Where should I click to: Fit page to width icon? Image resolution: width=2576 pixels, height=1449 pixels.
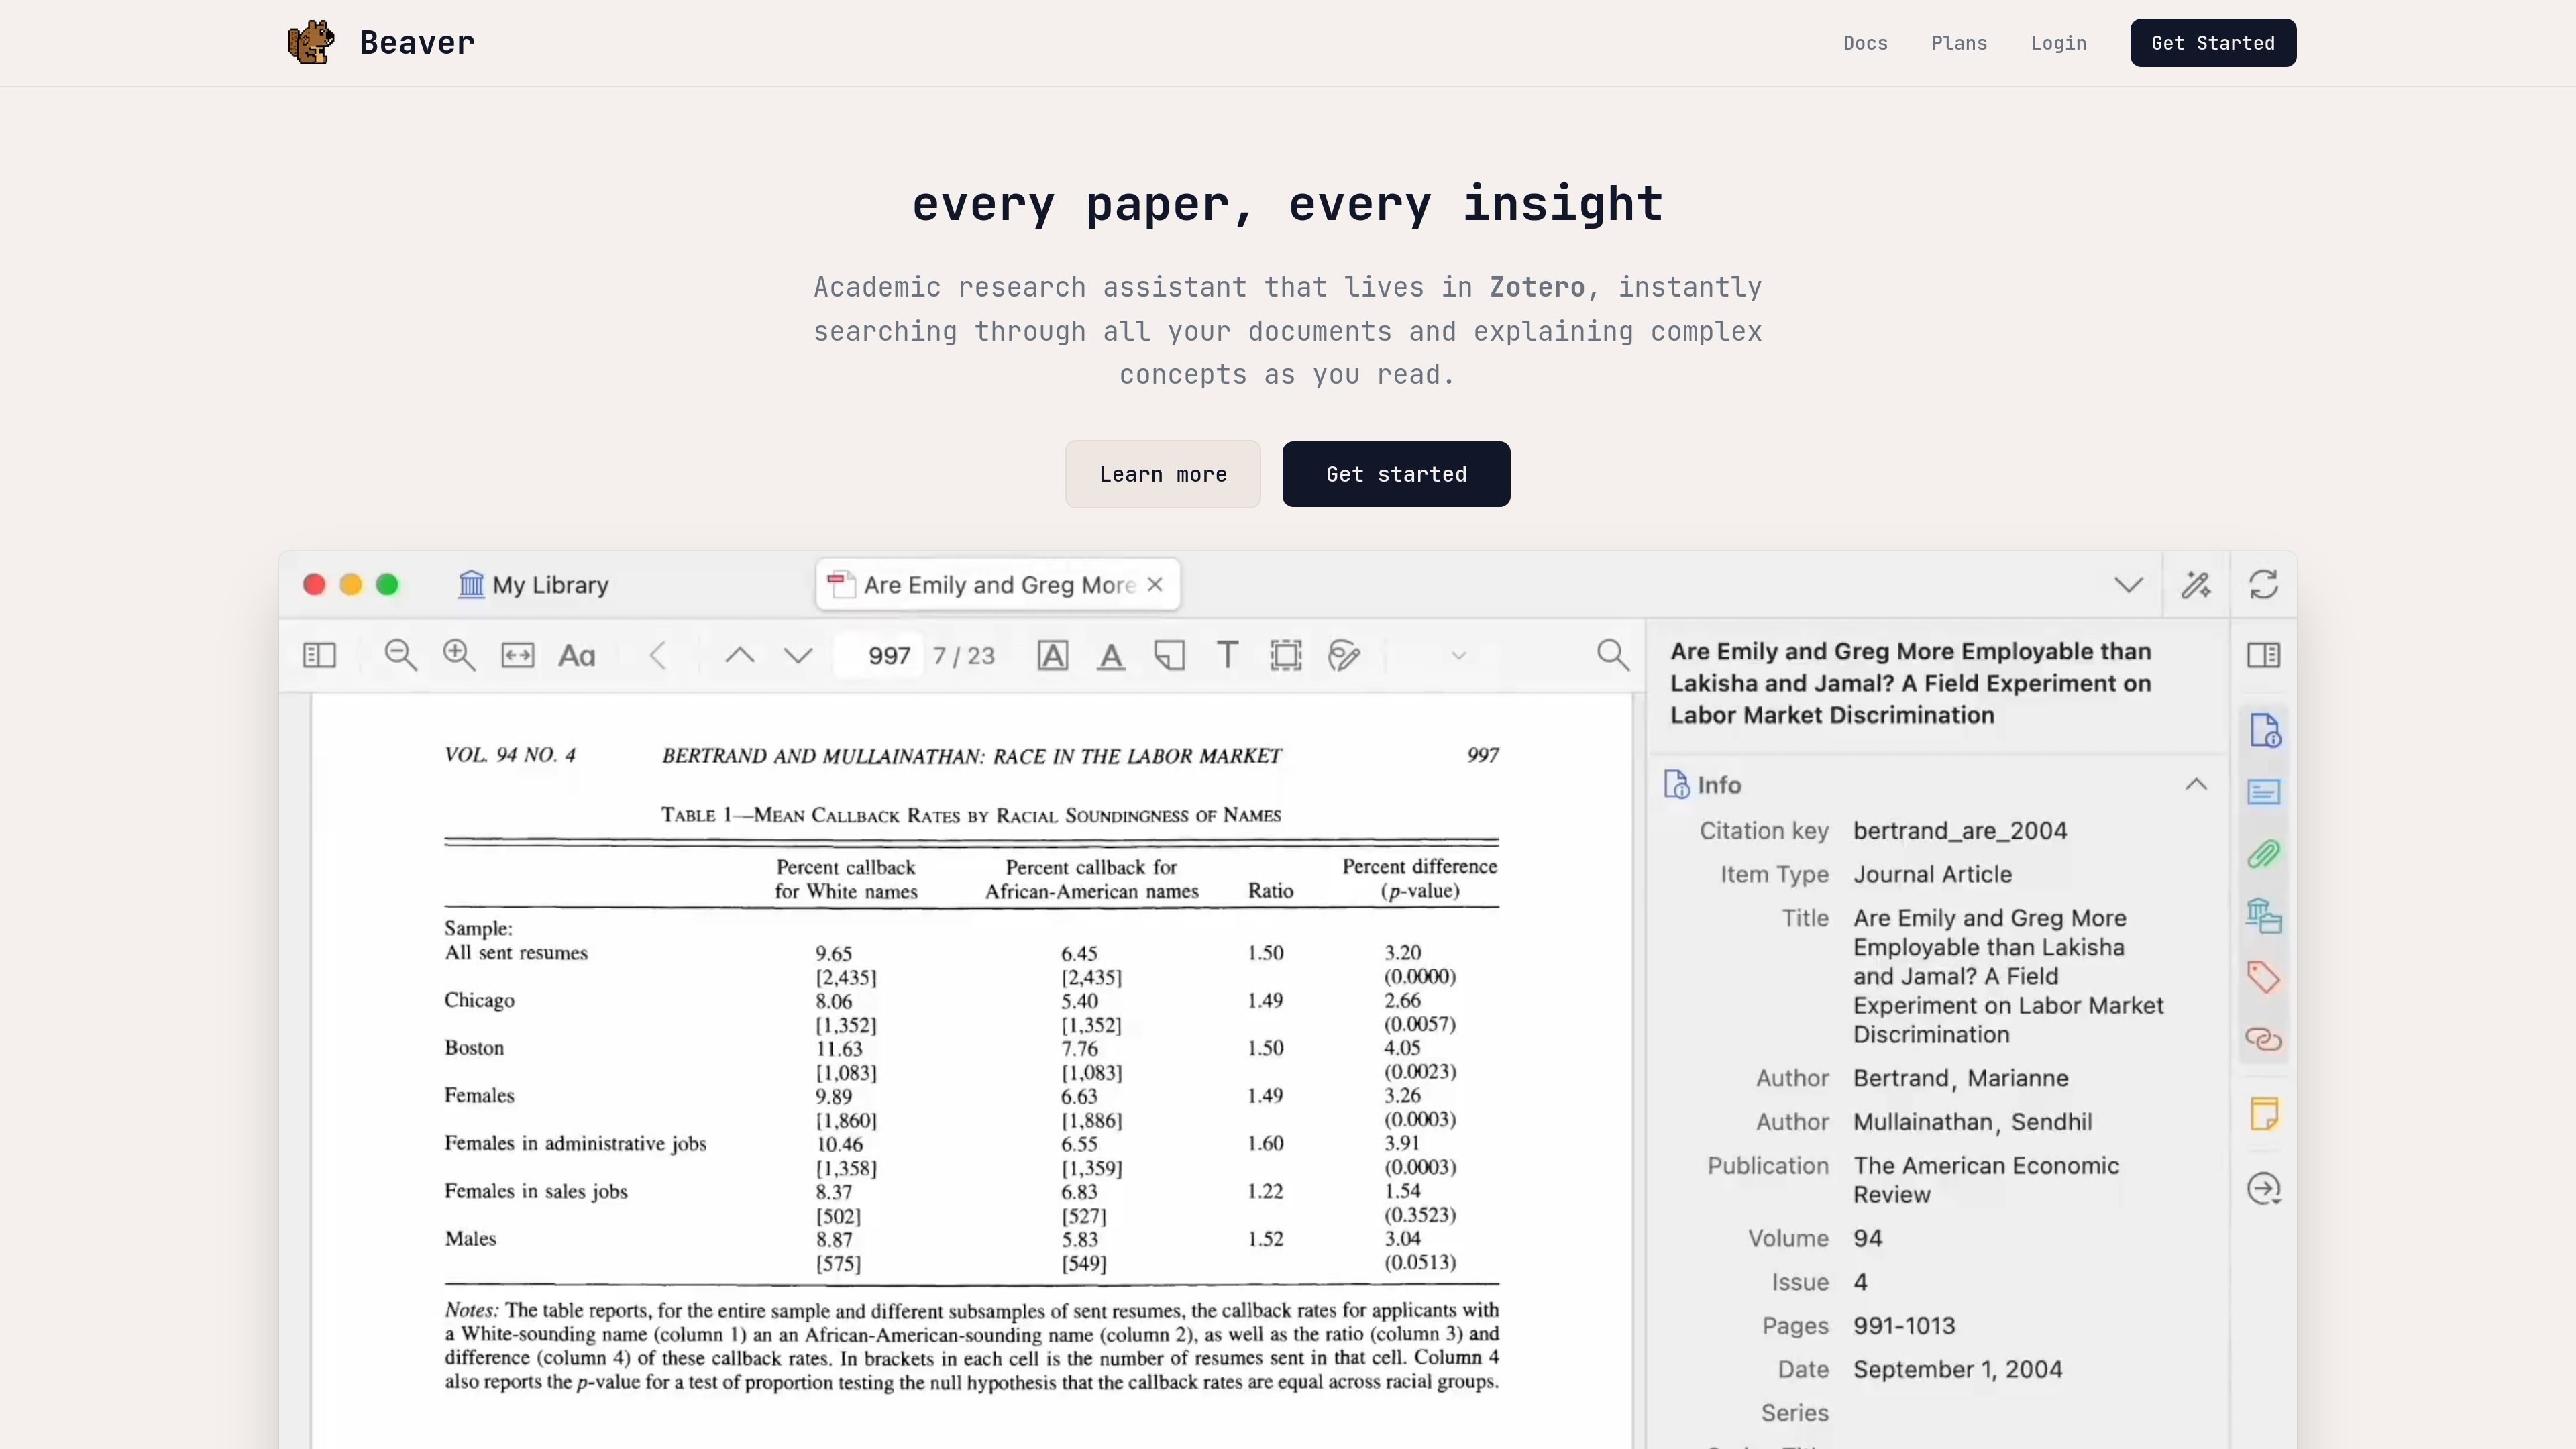coord(518,655)
